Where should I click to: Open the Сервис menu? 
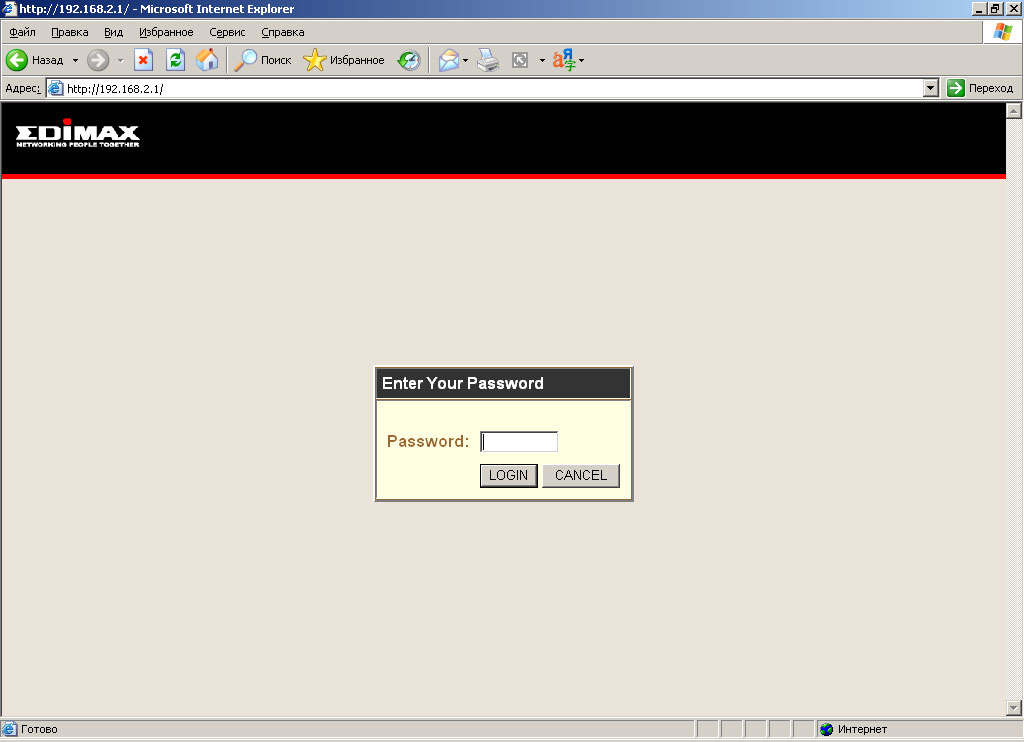pyautogui.click(x=227, y=32)
